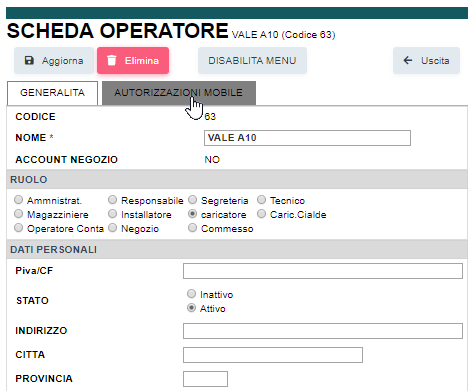Click the PROVINCIA input field
The width and height of the screenshot is (476, 391).
click(205, 379)
